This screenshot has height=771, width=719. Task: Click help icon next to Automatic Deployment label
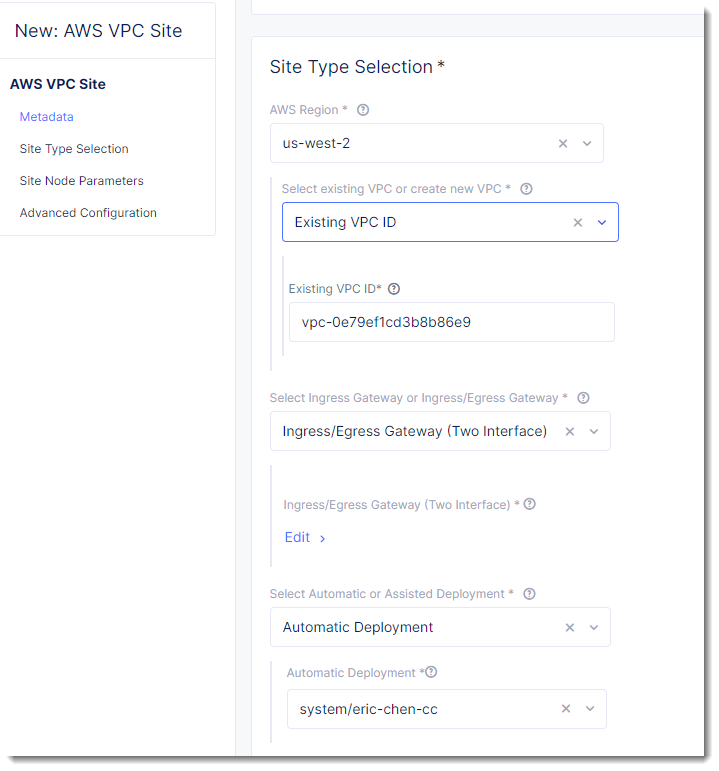click(x=432, y=673)
